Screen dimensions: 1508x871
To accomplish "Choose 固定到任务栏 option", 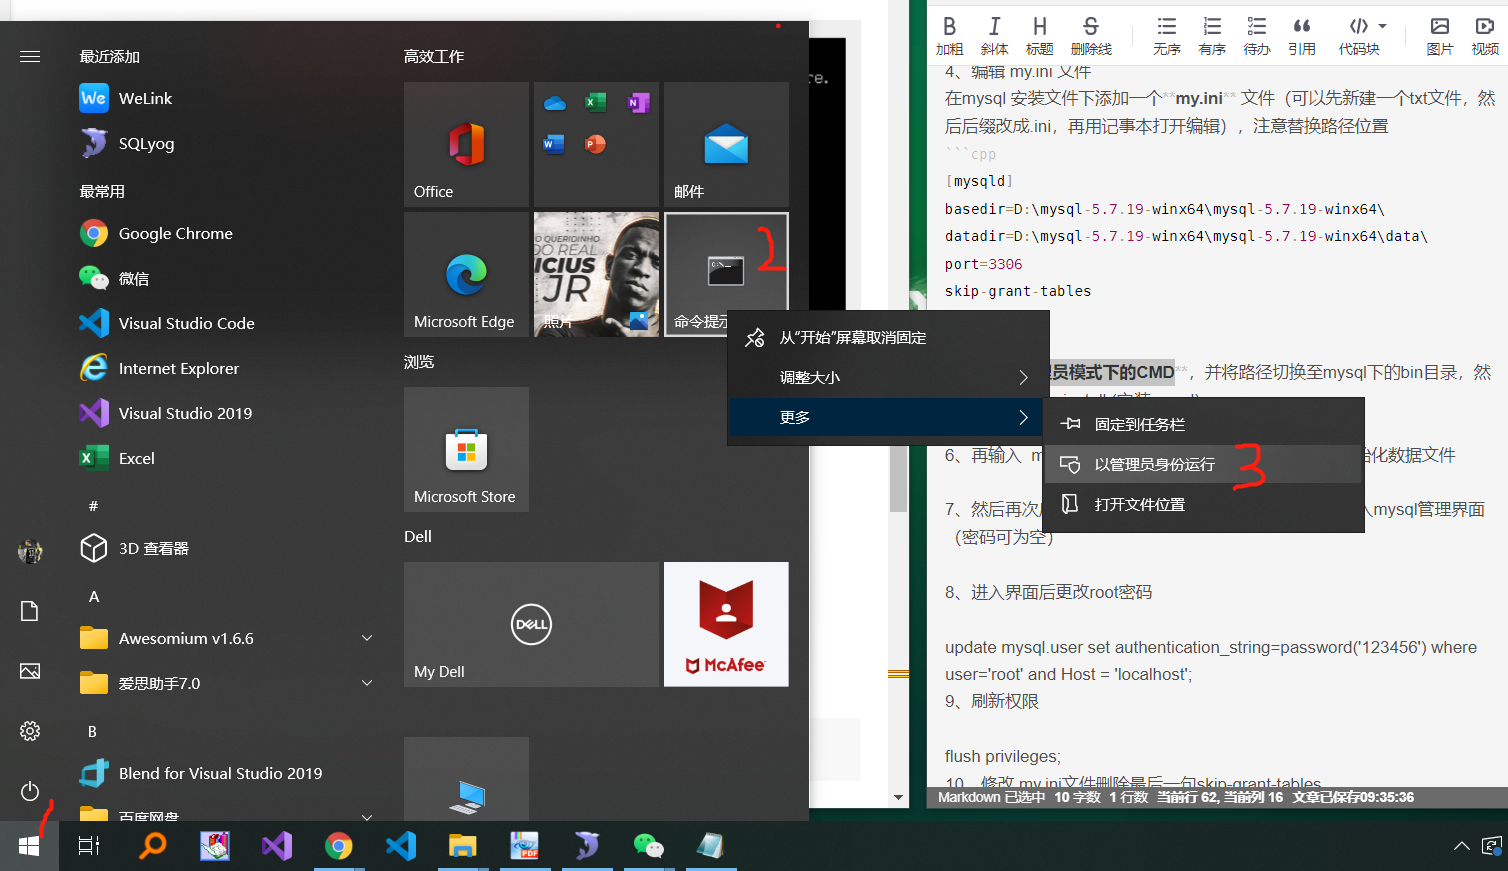I will 1203,424.
